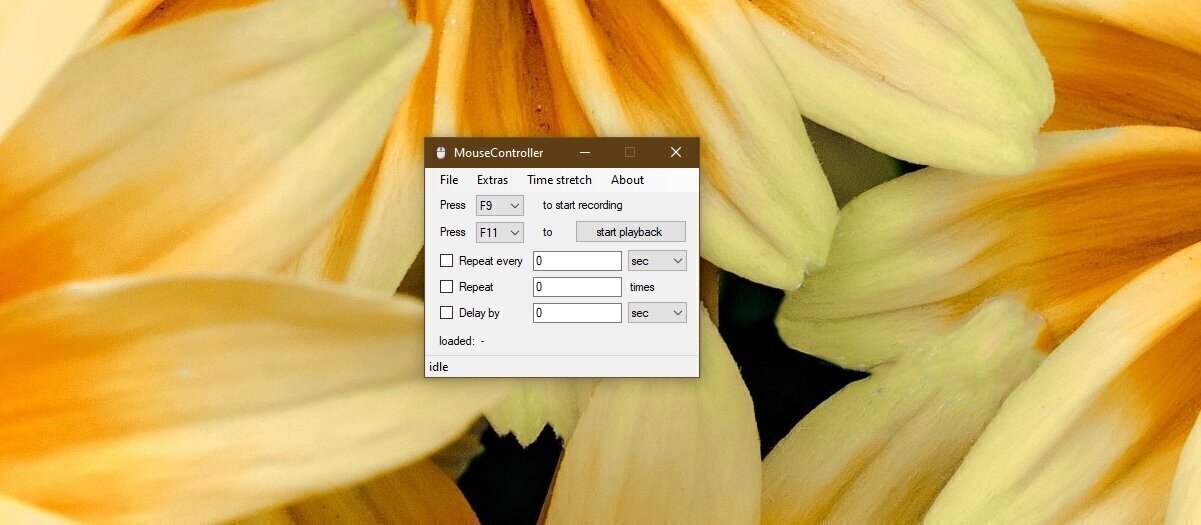This screenshot has height=525, width=1201.
Task: Click the 'to start recording' label
Action: [x=582, y=205]
